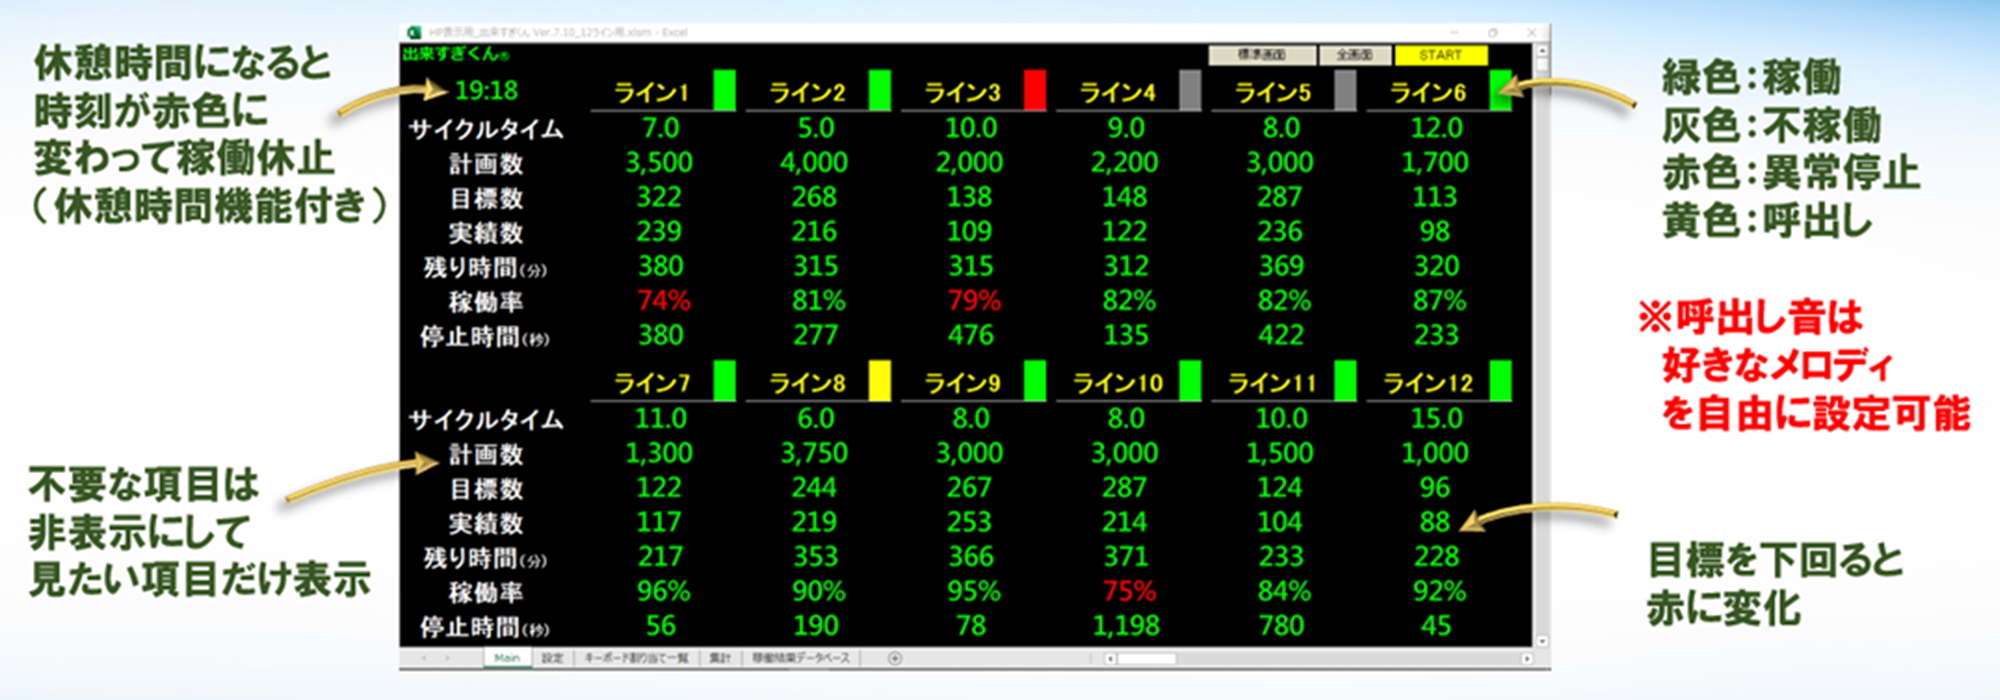This screenshot has width=2000, height=700.
Task: Click the green status indicator for ライン12
Action: click(1500, 381)
